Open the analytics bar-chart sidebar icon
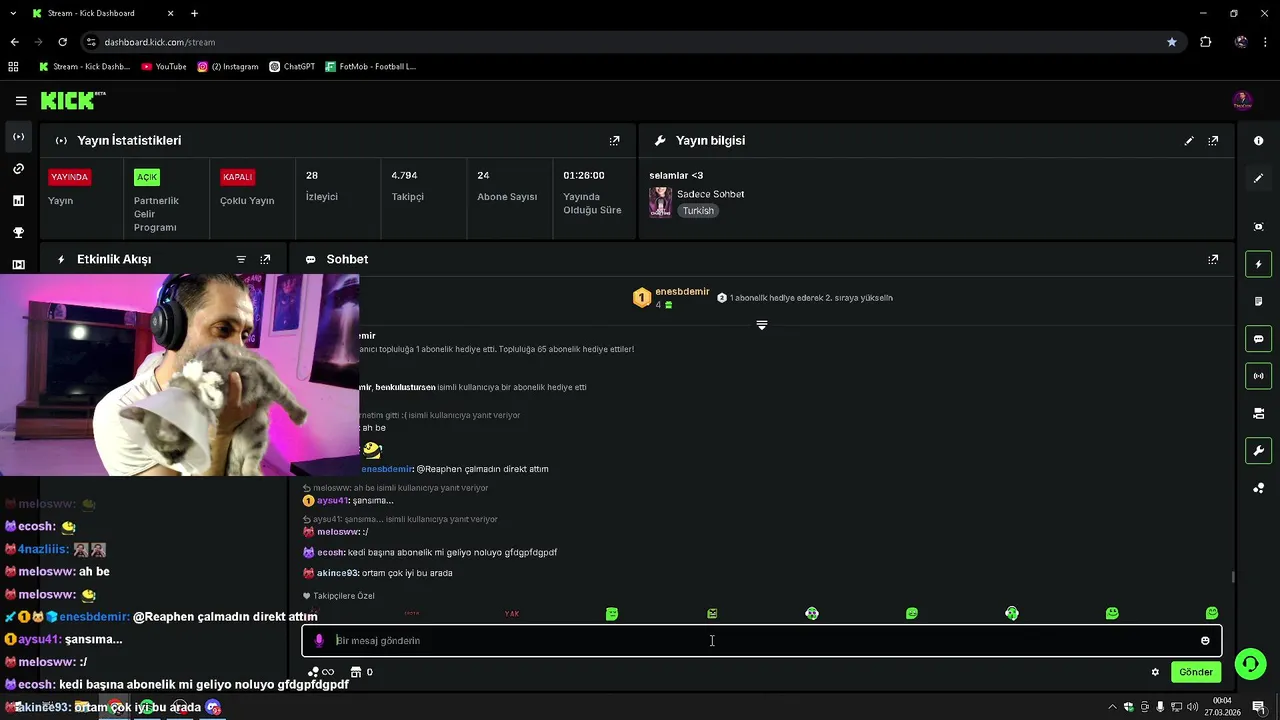 click(x=18, y=201)
